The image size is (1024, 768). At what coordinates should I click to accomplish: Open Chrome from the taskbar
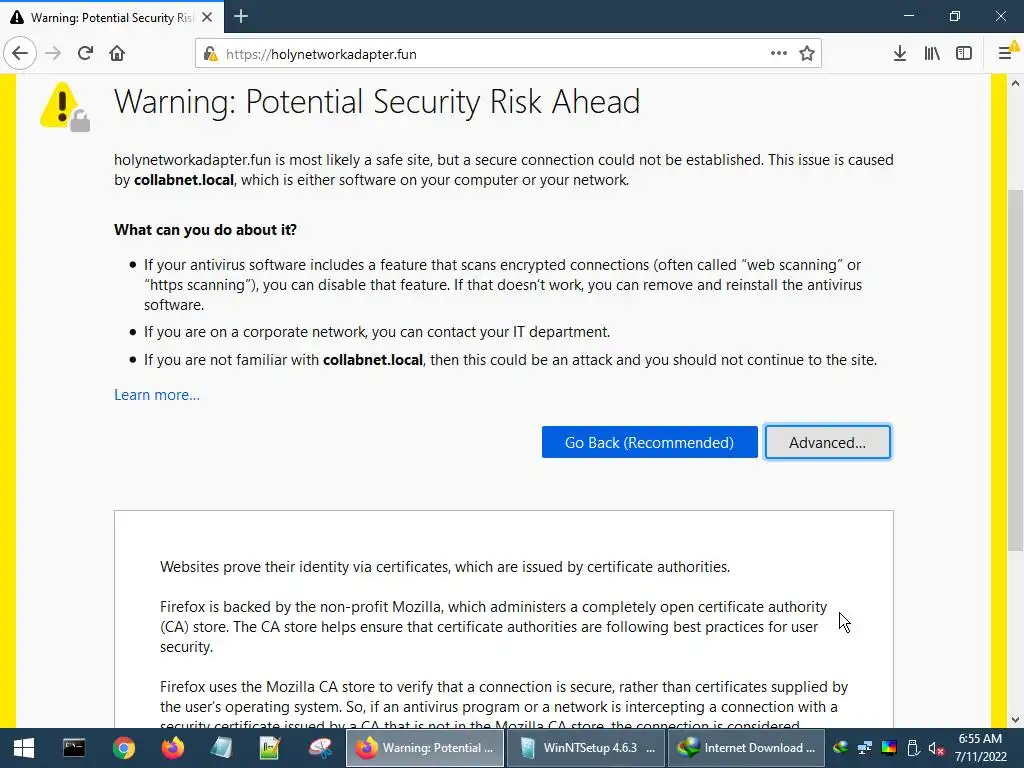tap(123, 748)
